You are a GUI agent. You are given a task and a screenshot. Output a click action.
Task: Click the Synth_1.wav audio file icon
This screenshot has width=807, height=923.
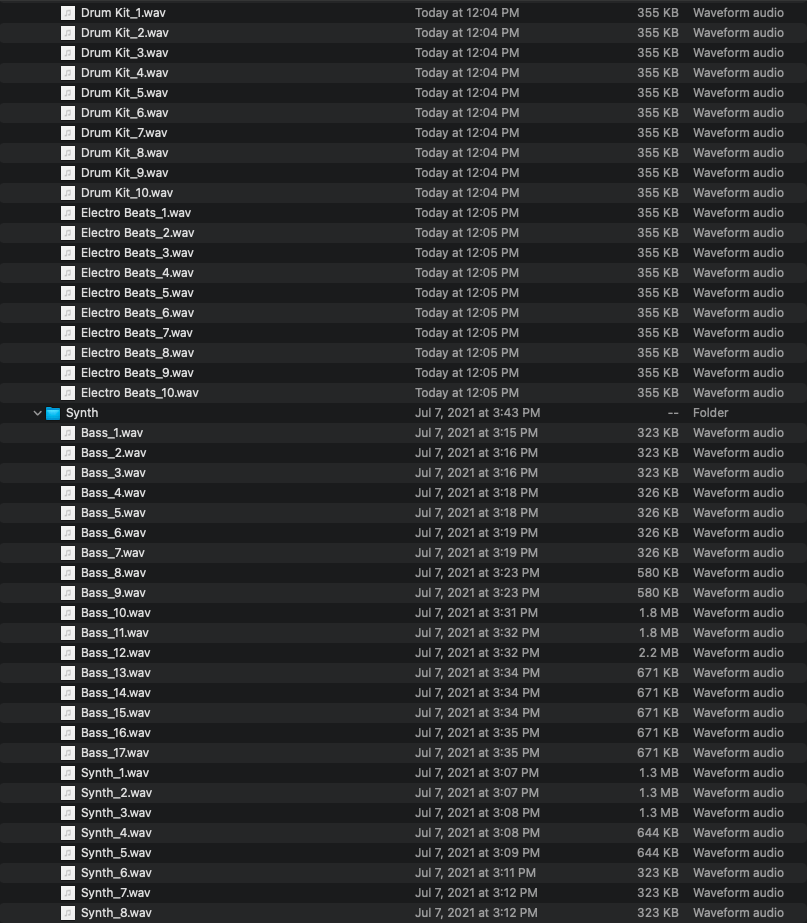pyautogui.click(x=68, y=773)
